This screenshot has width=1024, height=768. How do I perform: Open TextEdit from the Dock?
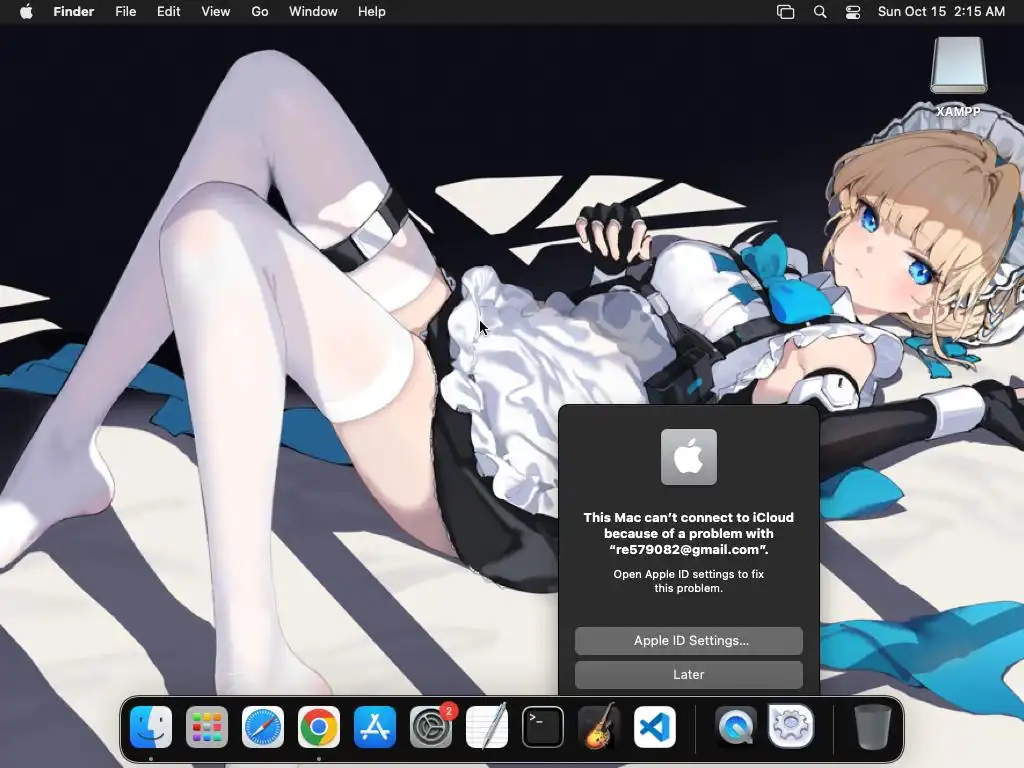coord(487,727)
